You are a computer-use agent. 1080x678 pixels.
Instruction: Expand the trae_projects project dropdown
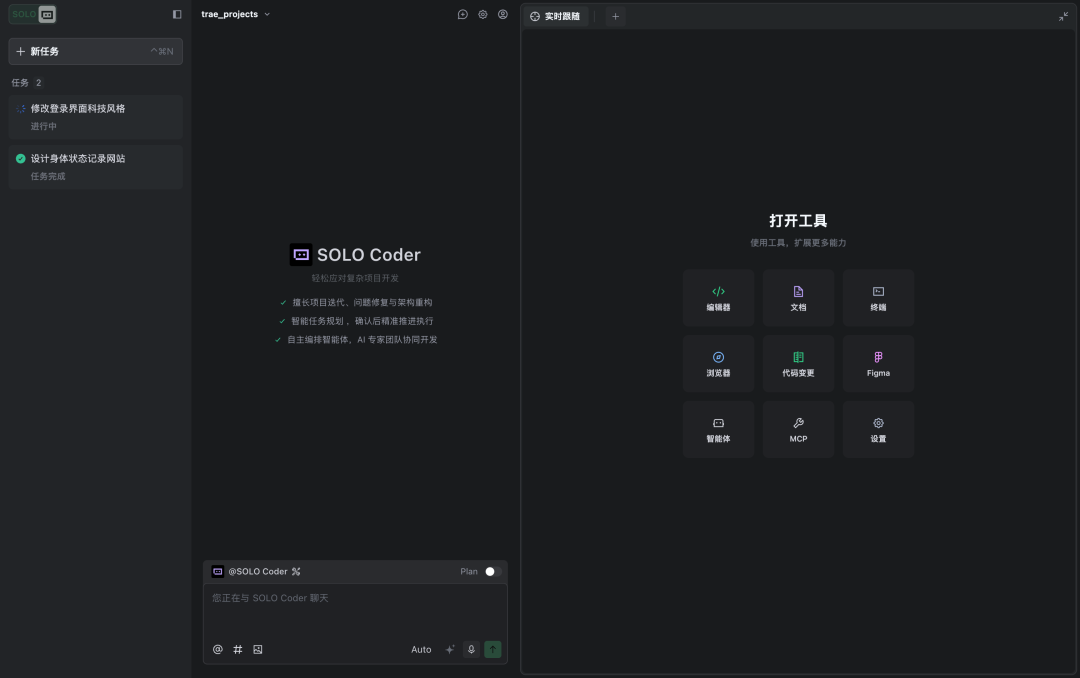[x=236, y=14]
